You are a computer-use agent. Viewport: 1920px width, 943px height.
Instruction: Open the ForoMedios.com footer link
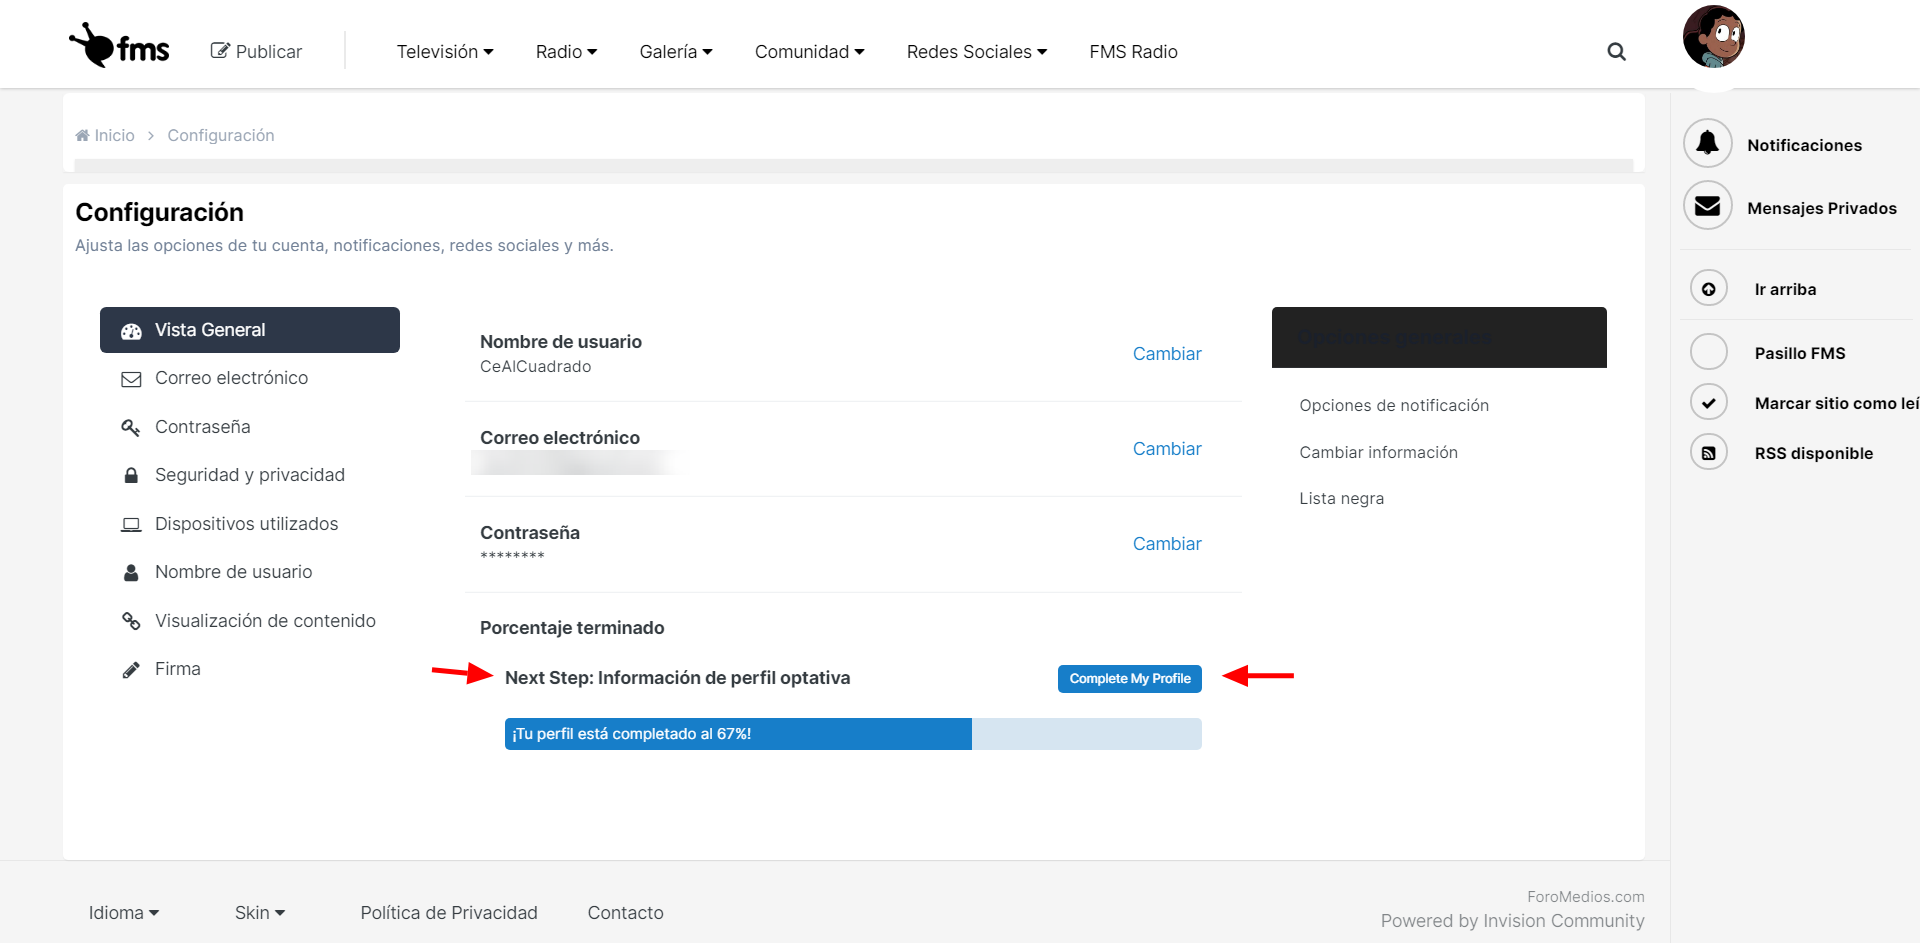coord(1585,897)
